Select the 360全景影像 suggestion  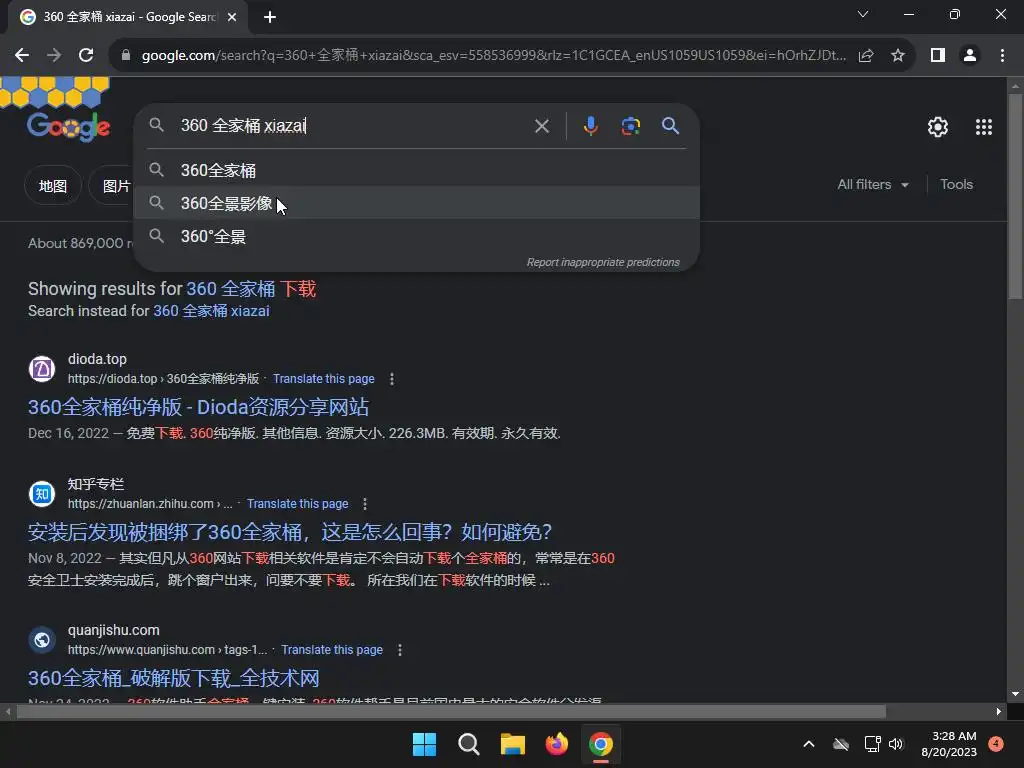point(417,203)
